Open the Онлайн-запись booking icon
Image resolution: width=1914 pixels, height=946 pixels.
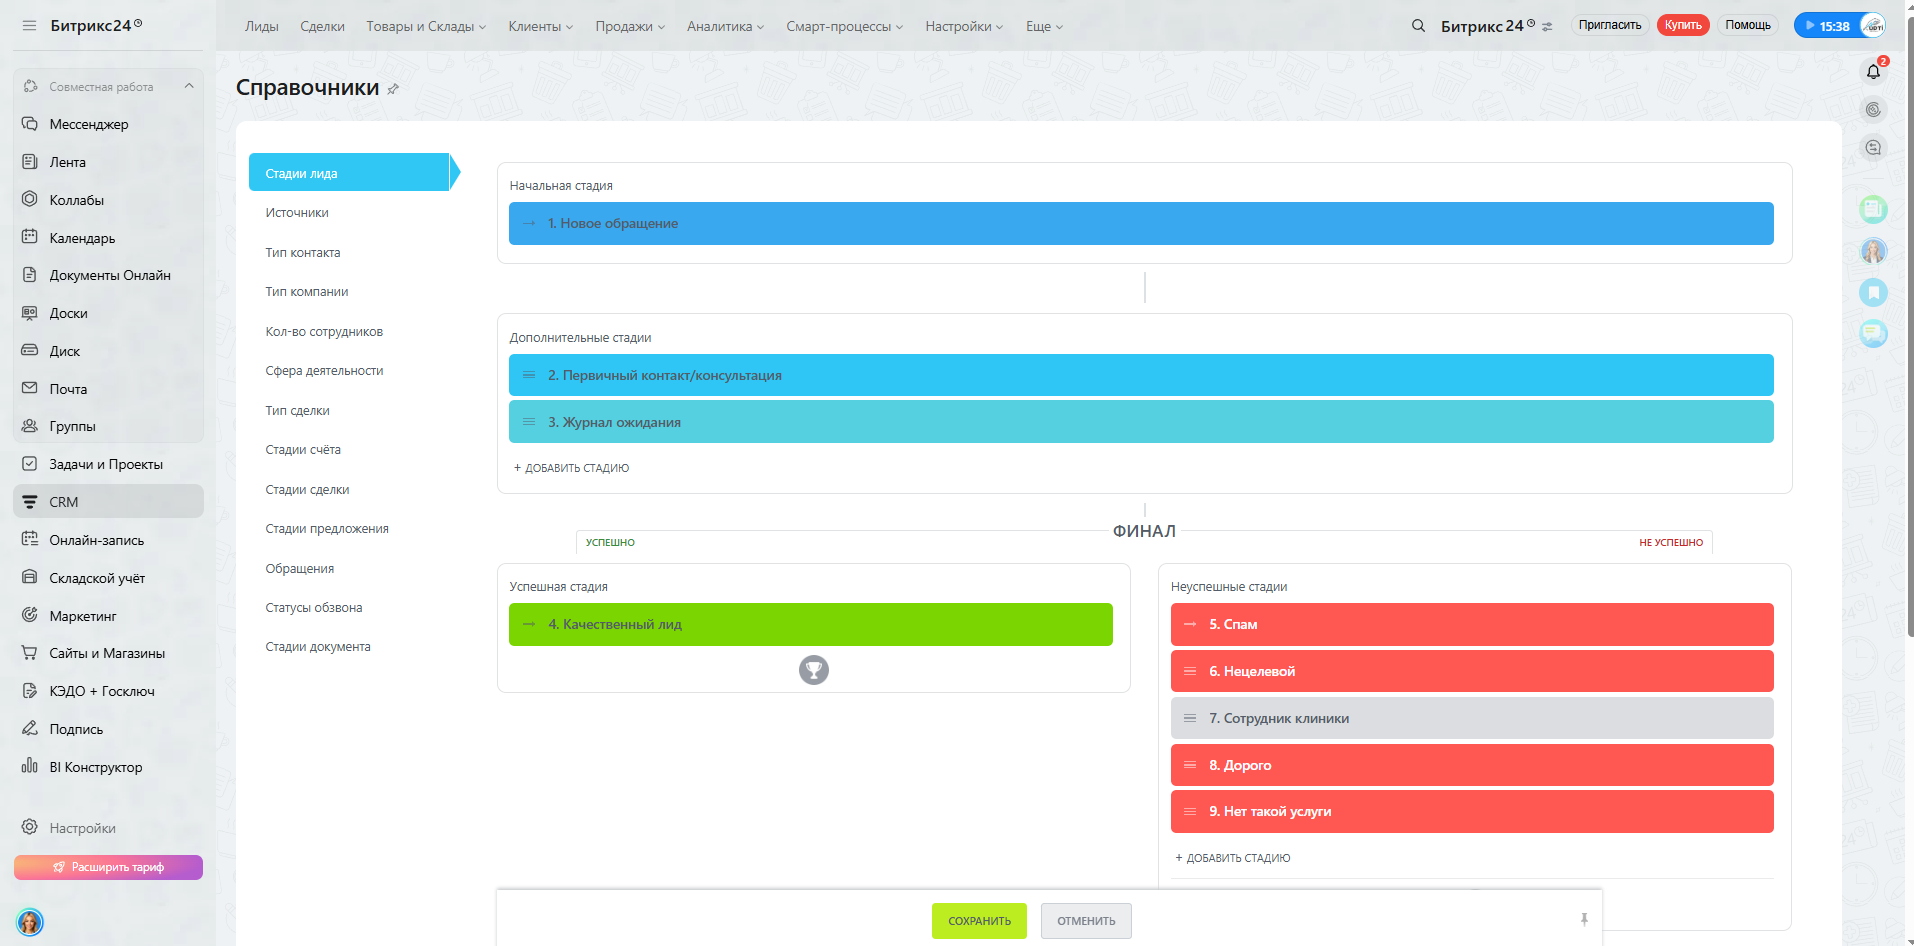coord(30,540)
